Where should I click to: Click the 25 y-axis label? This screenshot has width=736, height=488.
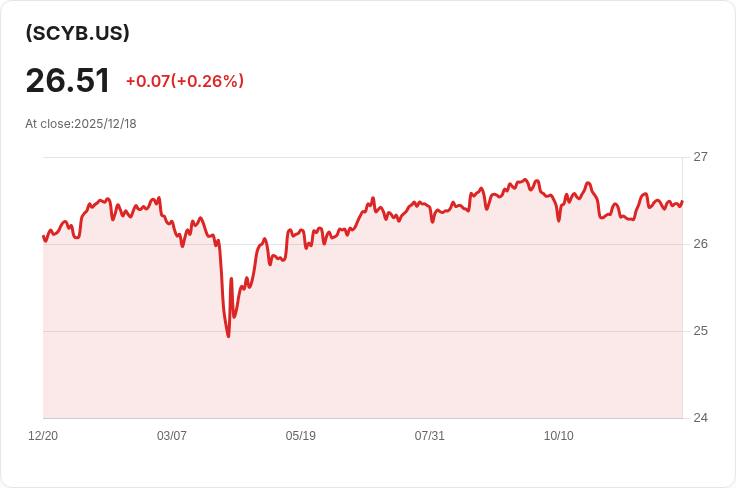(x=700, y=331)
